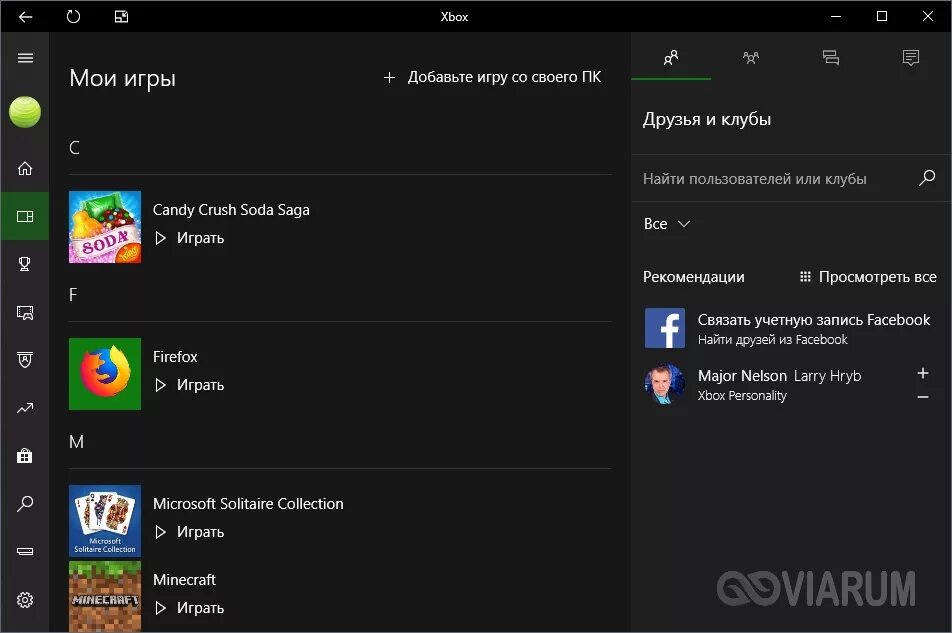Remove Major Nelson suggestion with minus

click(923, 397)
